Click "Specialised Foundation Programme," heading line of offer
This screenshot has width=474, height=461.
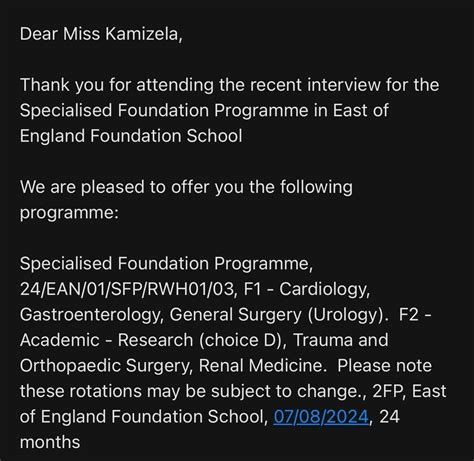166,264
